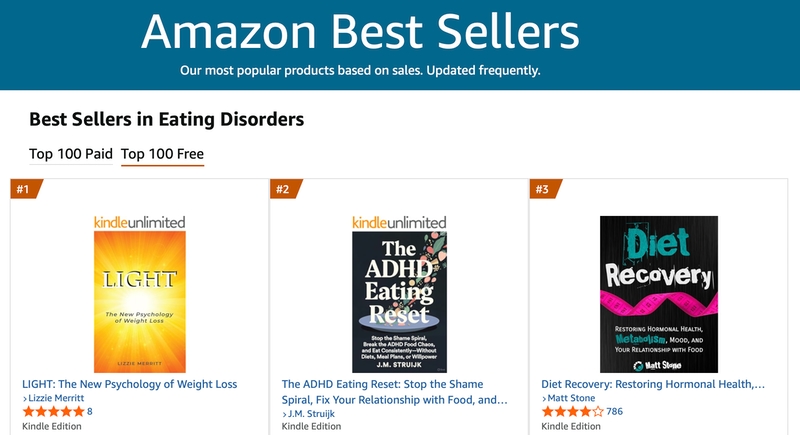Click the #2 rank badge
Screen dimensions: 800x435
(284, 189)
